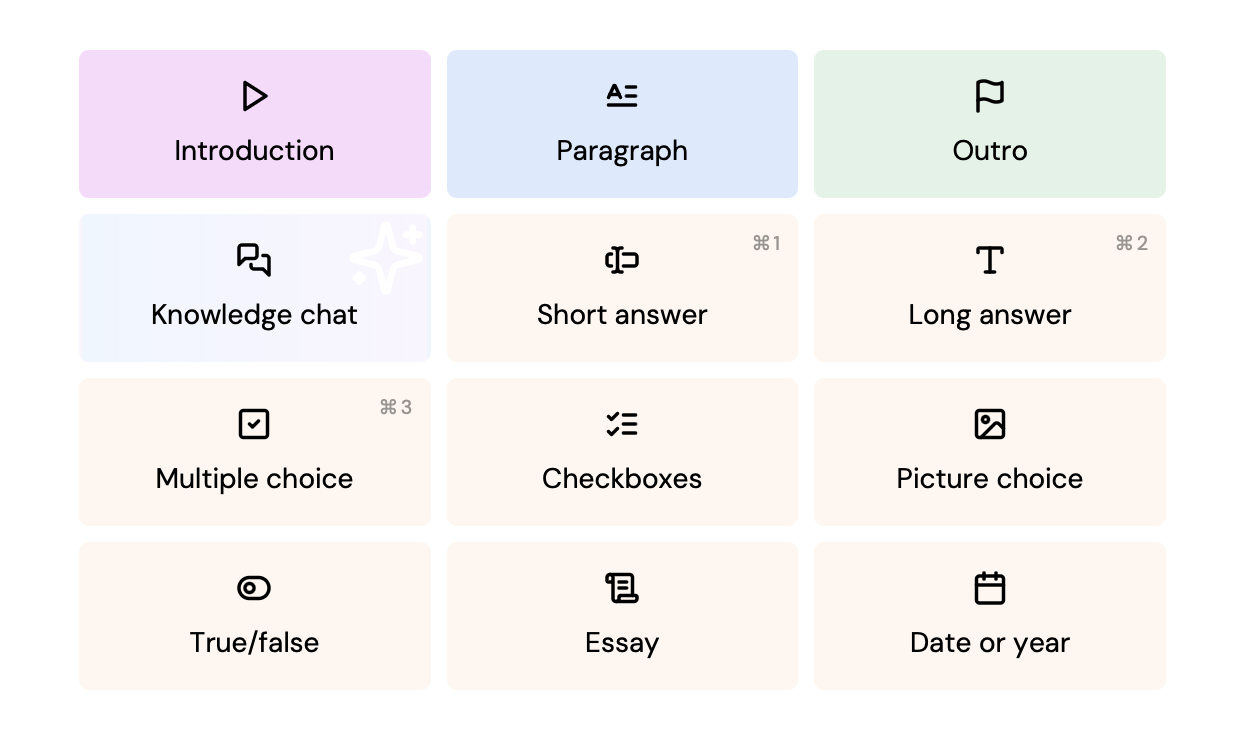1238x746 pixels.
Task: Click the Knowledge chat speech bubbles icon
Action: [x=254, y=259]
